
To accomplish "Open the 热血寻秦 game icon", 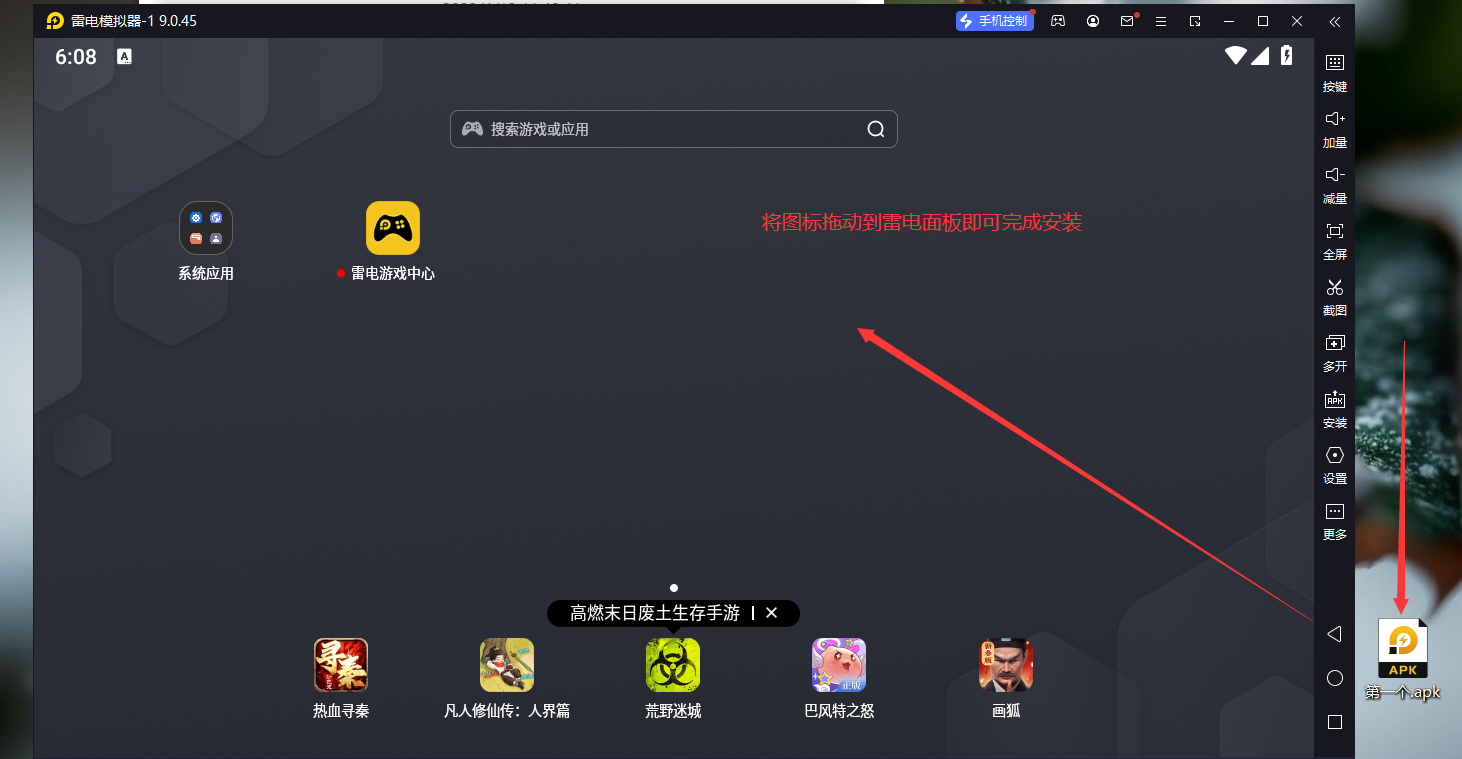I will tap(341, 665).
